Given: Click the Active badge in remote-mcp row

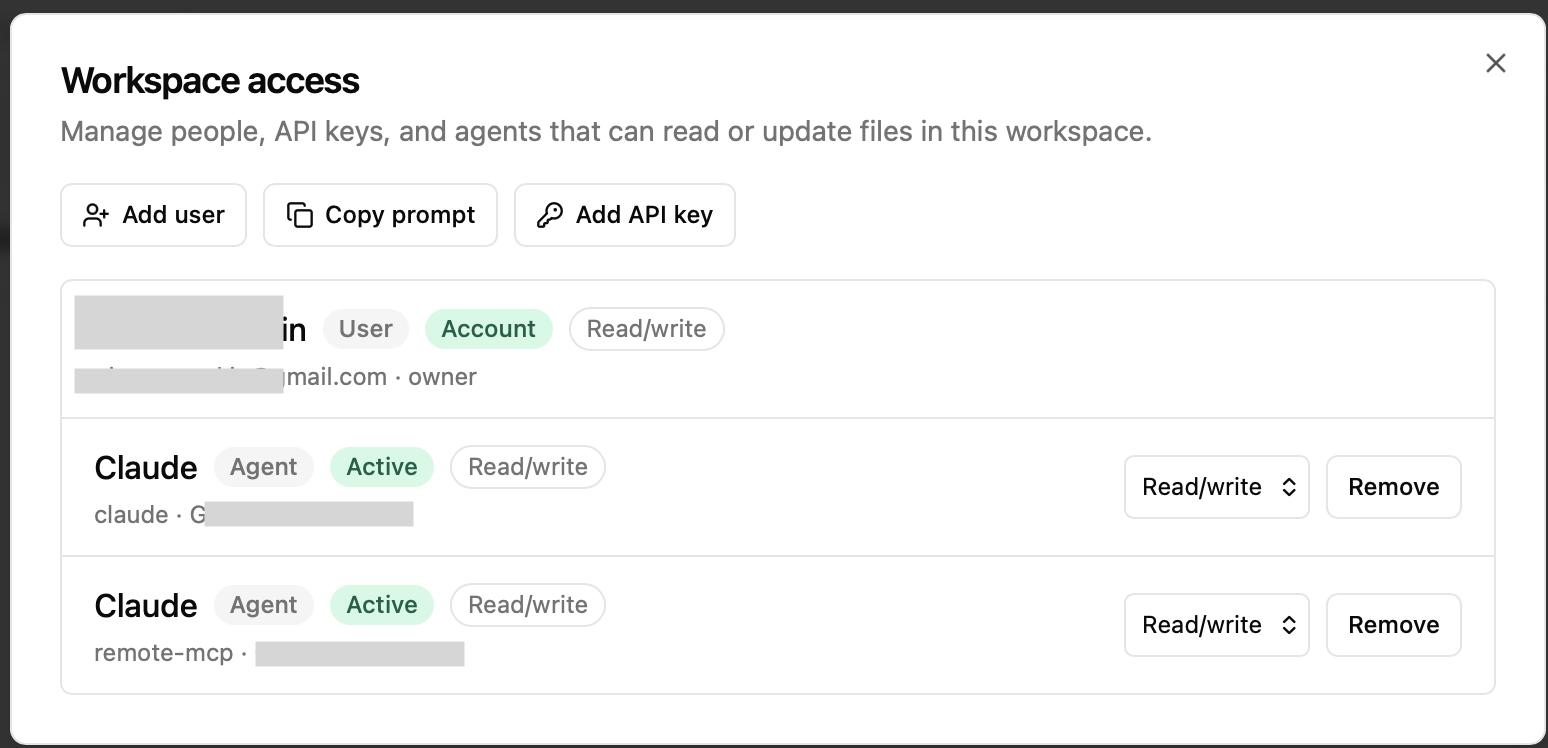Looking at the screenshot, I should (x=381, y=605).
